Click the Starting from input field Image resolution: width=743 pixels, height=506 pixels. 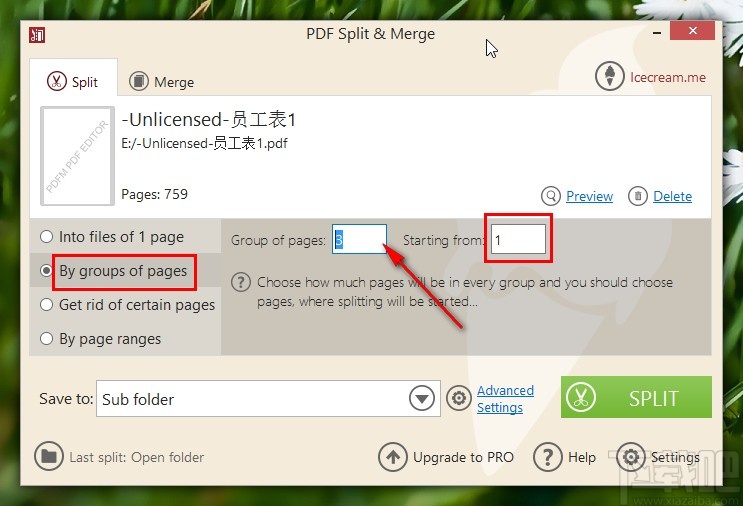point(518,239)
